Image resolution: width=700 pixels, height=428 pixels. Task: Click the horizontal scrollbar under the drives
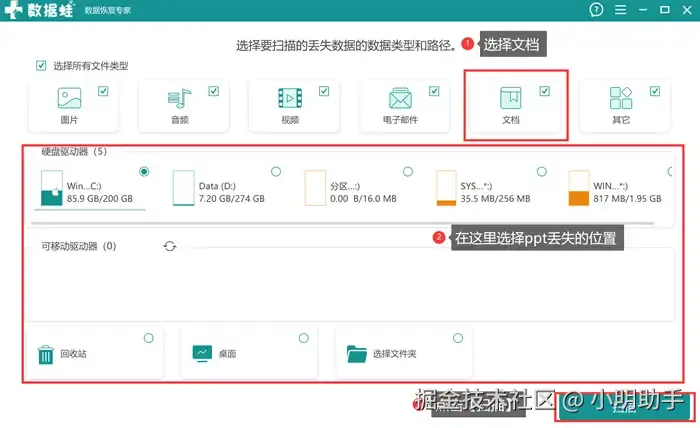point(342,223)
